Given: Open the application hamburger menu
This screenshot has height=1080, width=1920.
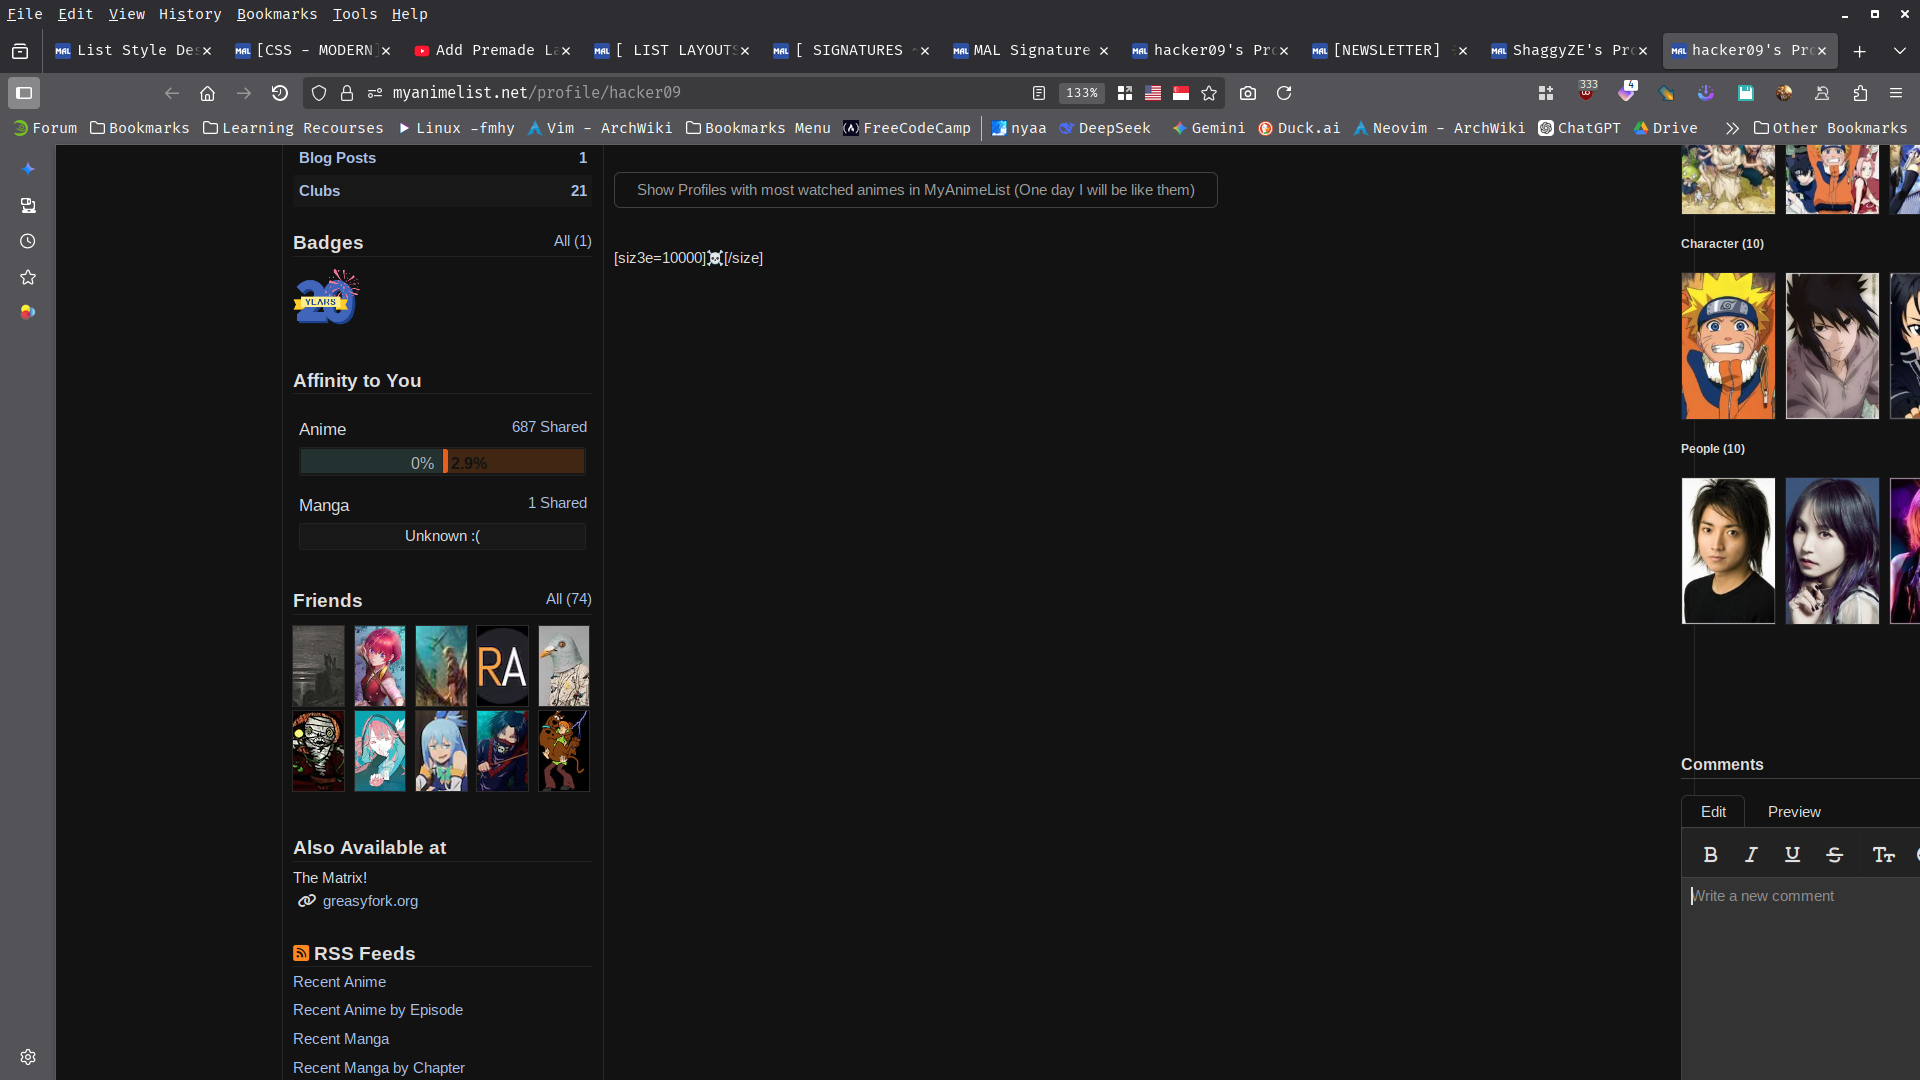Looking at the screenshot, I should 1896,93.
